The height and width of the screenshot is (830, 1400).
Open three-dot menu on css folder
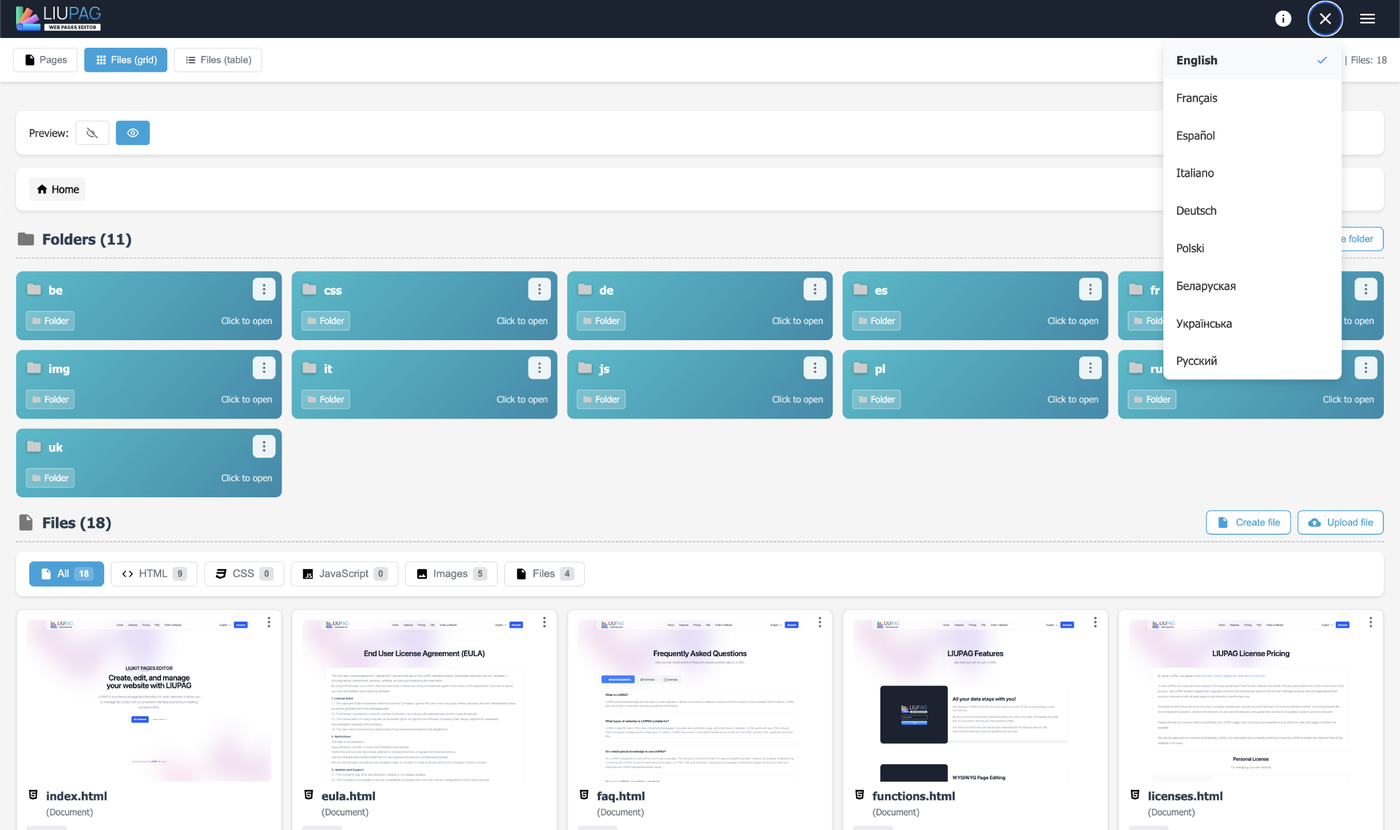coord(539,290)
